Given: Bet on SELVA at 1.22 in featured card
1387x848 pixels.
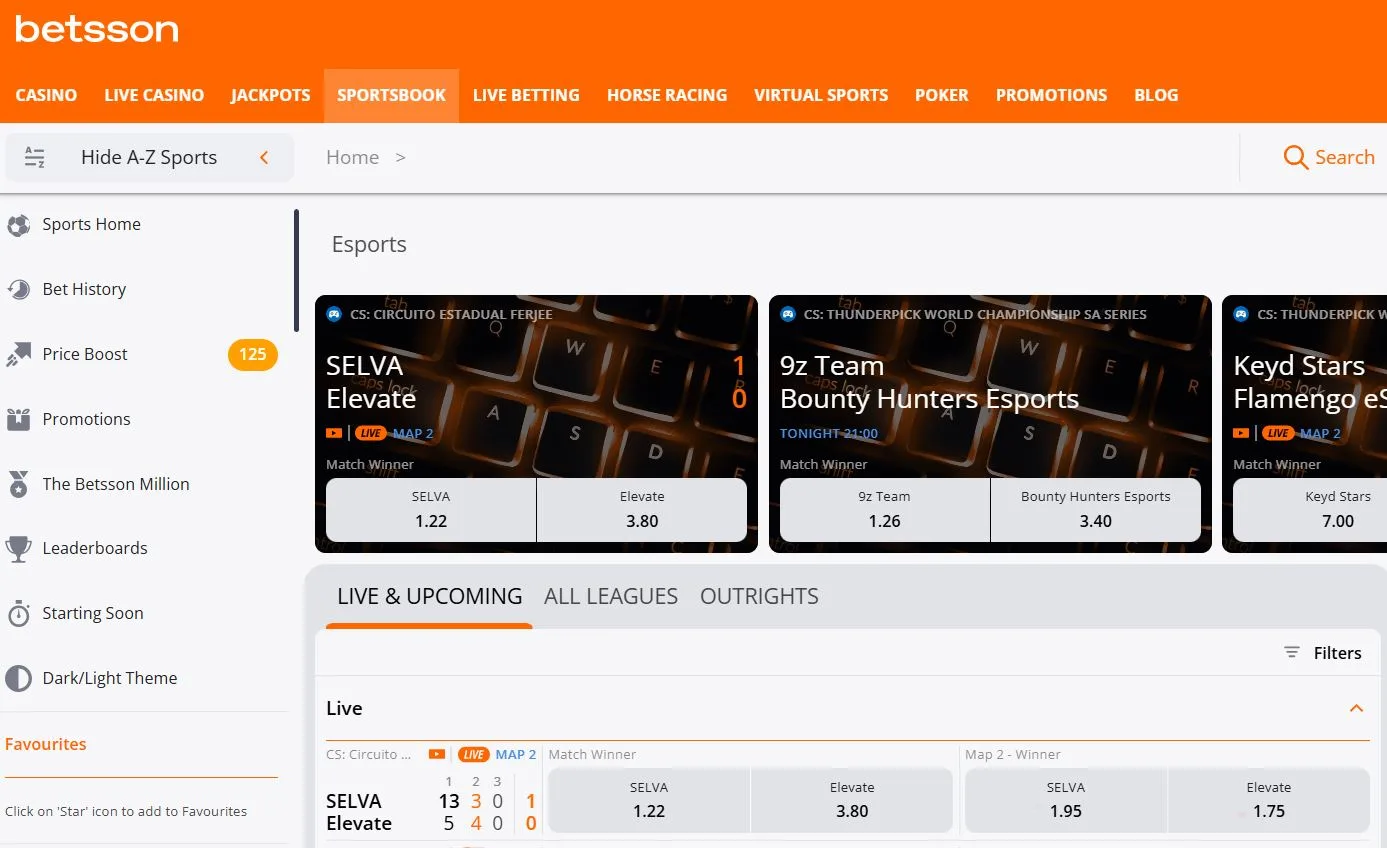Looking at the screenshot, I should click(431, 510).
